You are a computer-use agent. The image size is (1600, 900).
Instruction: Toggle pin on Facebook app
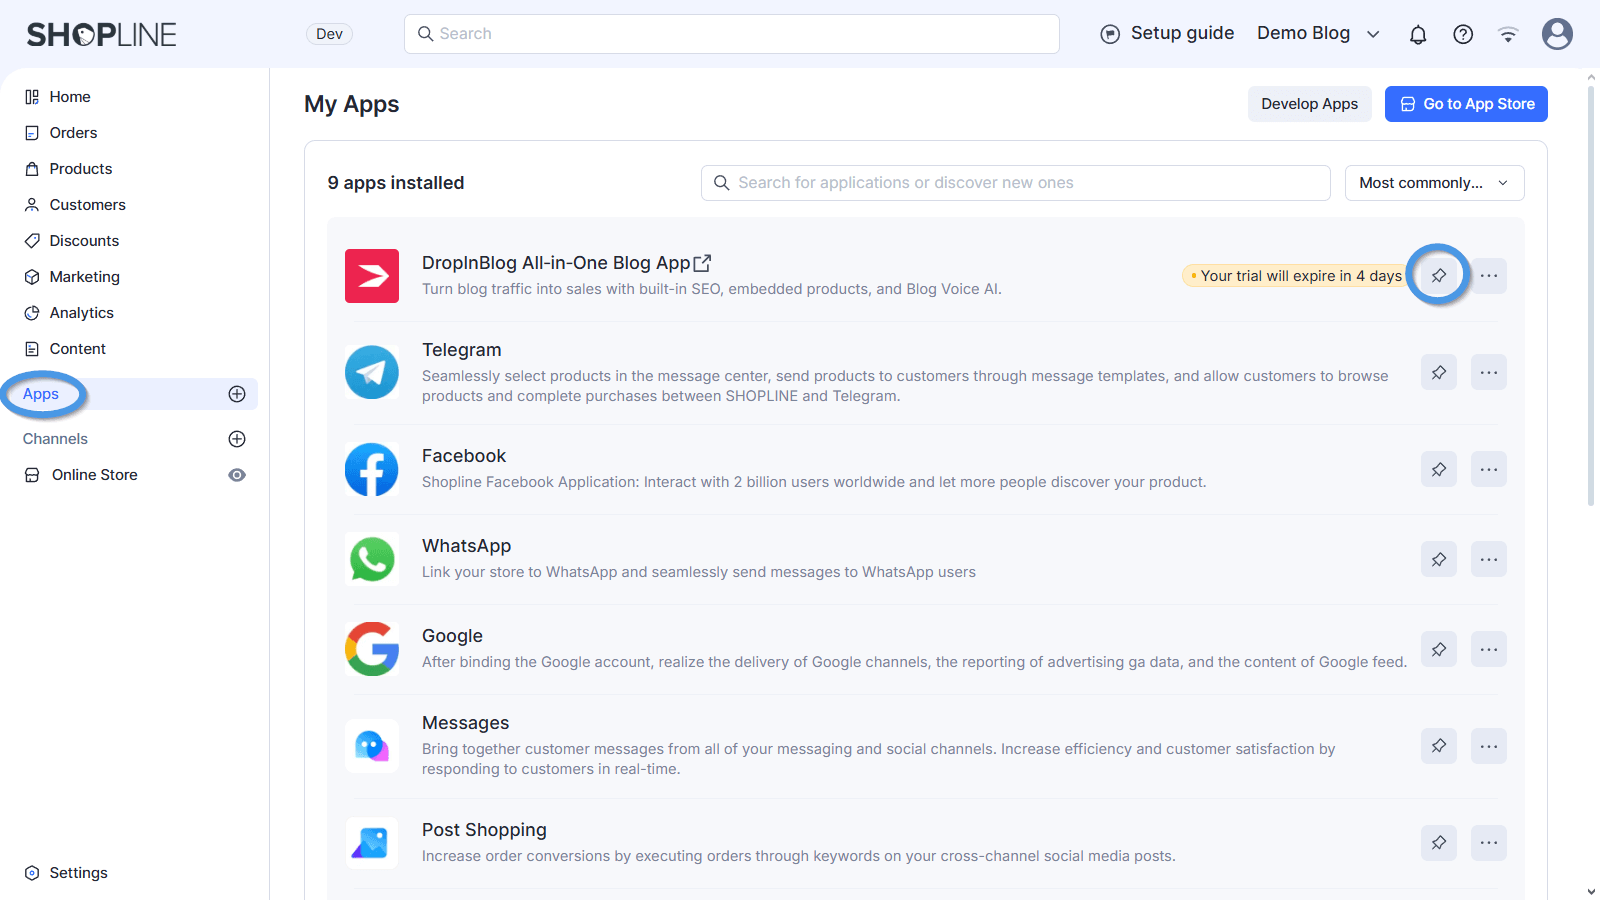coord(1438,469)
